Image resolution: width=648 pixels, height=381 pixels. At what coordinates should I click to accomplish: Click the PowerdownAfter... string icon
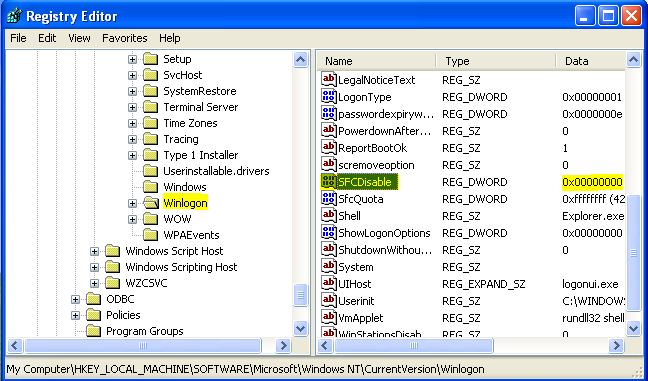tap(329, 131)
